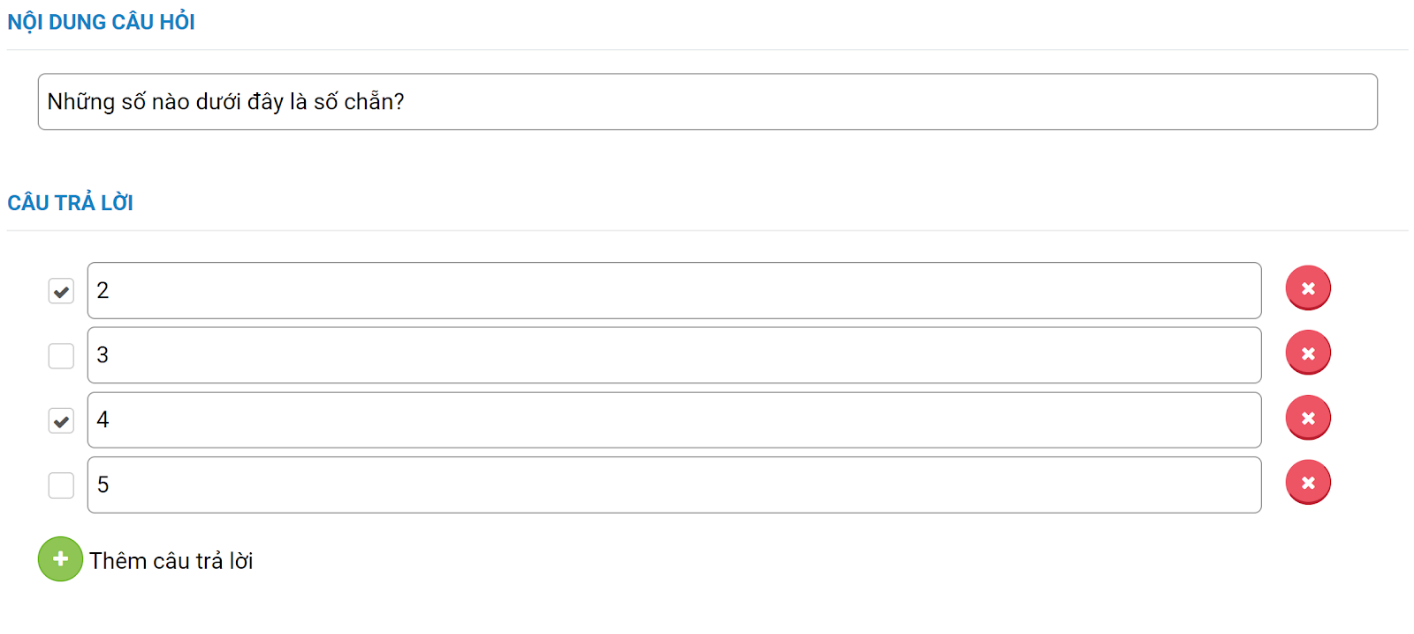Click the red delete icon for answer 2

coord(1308,289)
